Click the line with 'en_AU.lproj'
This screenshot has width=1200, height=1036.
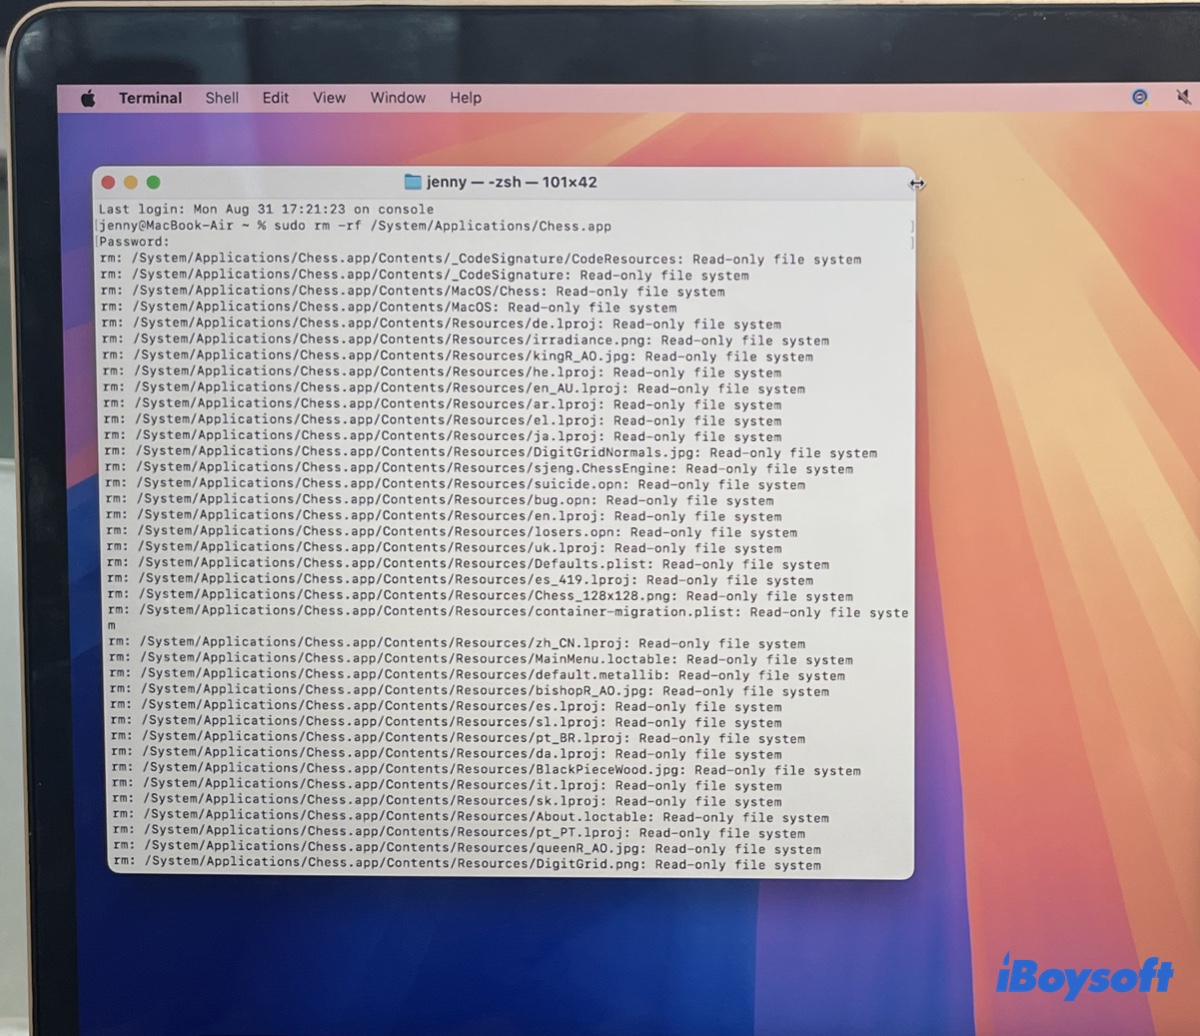click(453, 388)
